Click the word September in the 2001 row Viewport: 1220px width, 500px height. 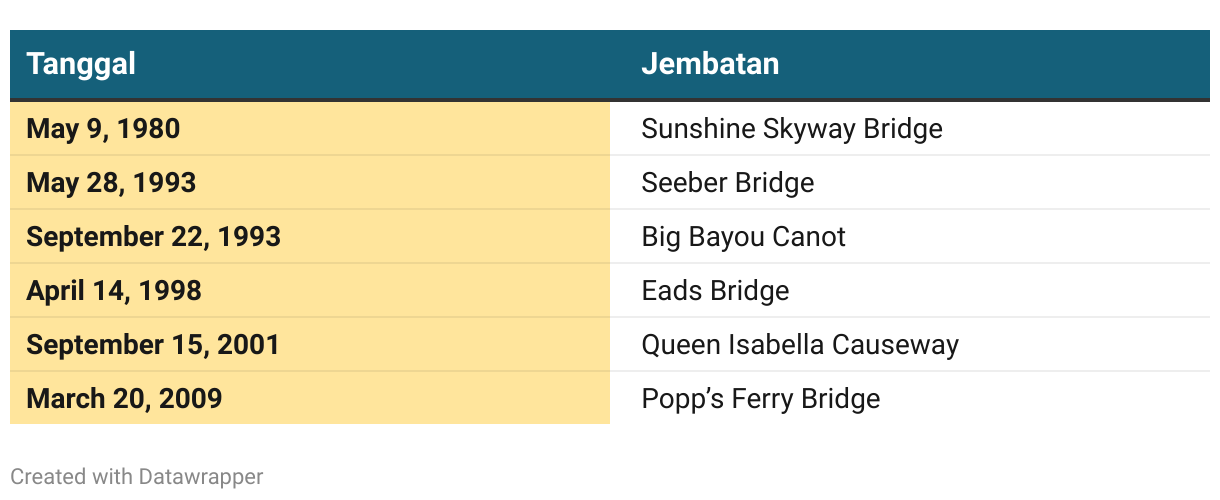[x=85, y=345]
